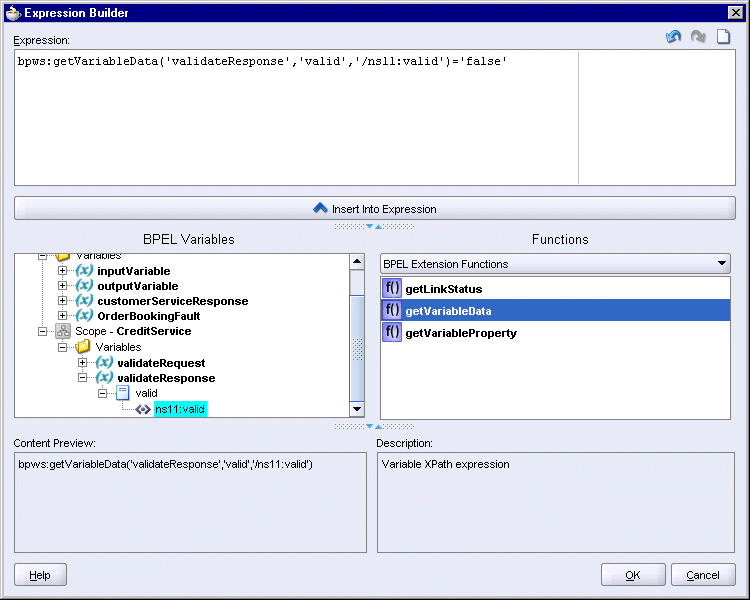Click the customerServiceResponse variable icon
This screenshot has height=600, width=750.
(x=84, y=300)
